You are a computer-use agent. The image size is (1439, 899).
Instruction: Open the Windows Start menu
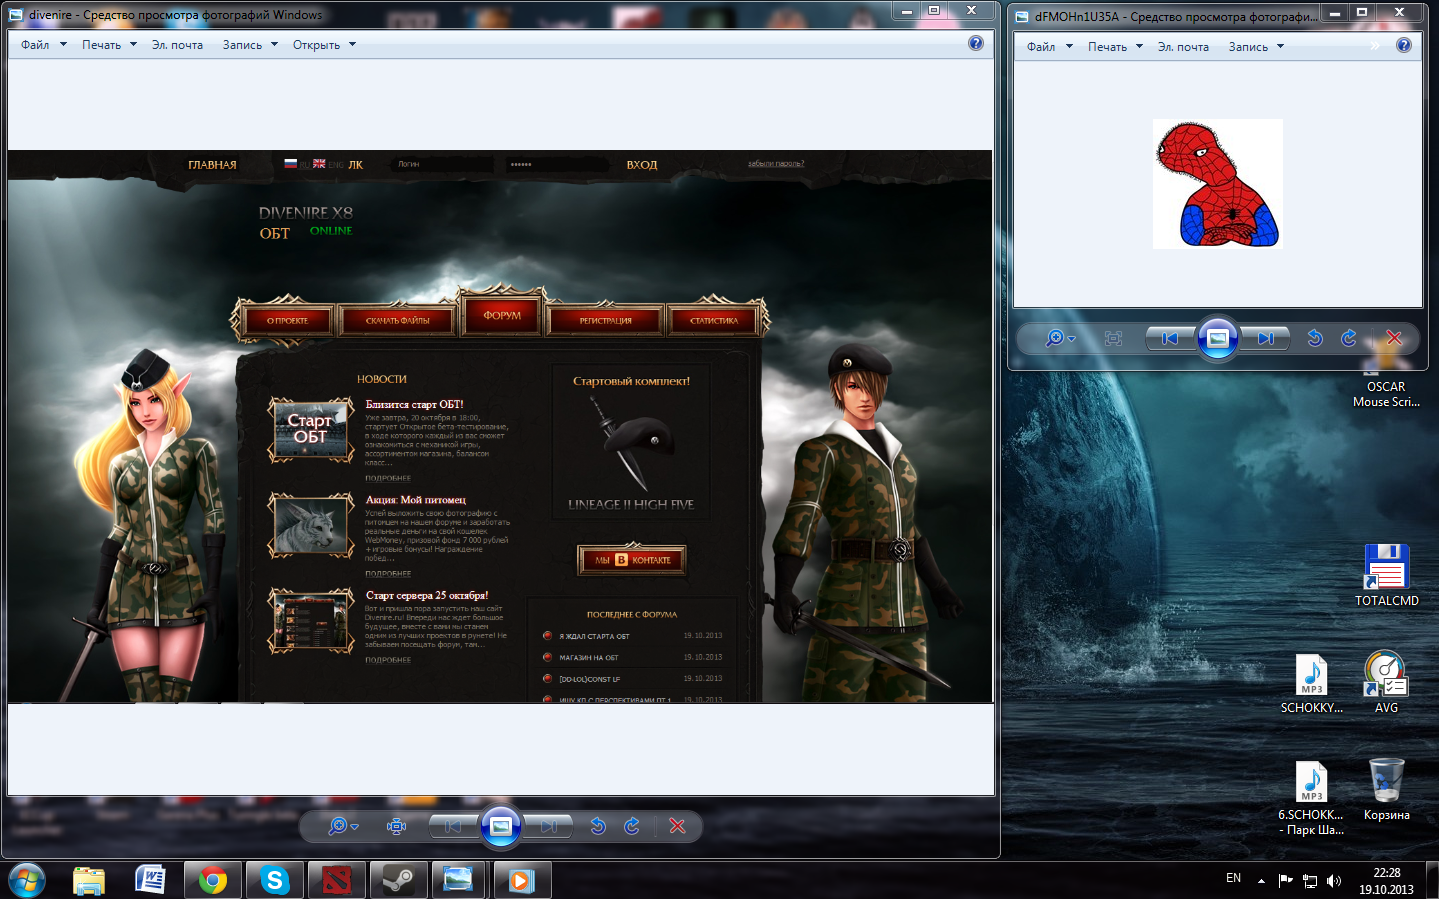coord(27,880)
